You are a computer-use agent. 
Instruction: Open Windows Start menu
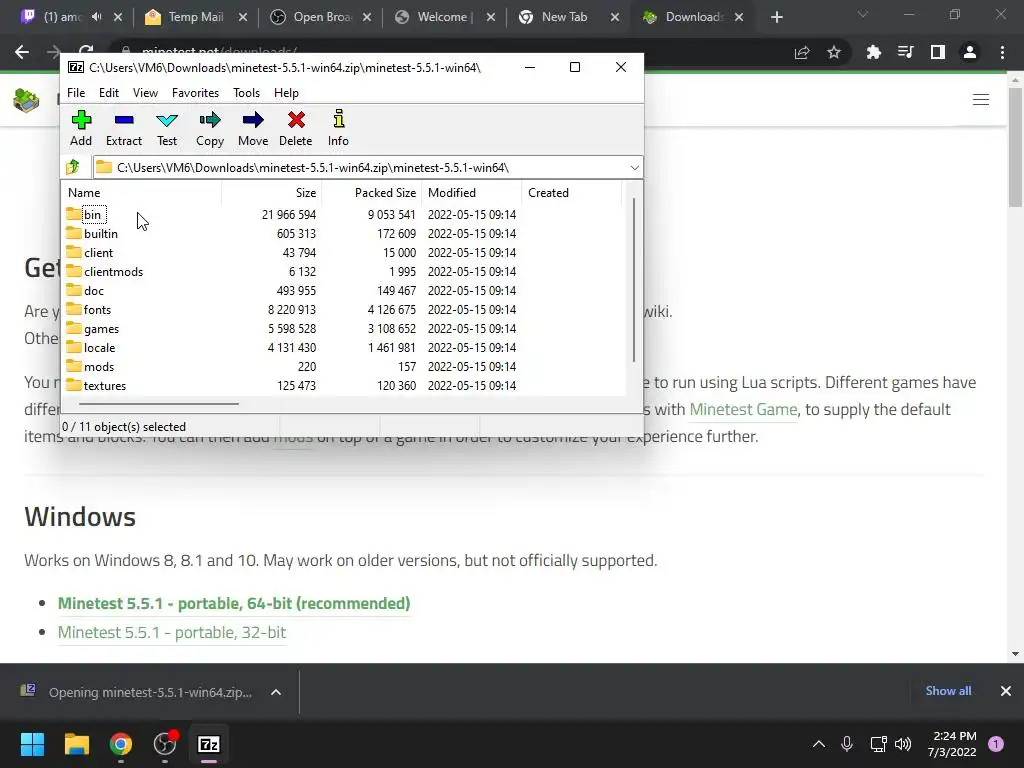32,744
